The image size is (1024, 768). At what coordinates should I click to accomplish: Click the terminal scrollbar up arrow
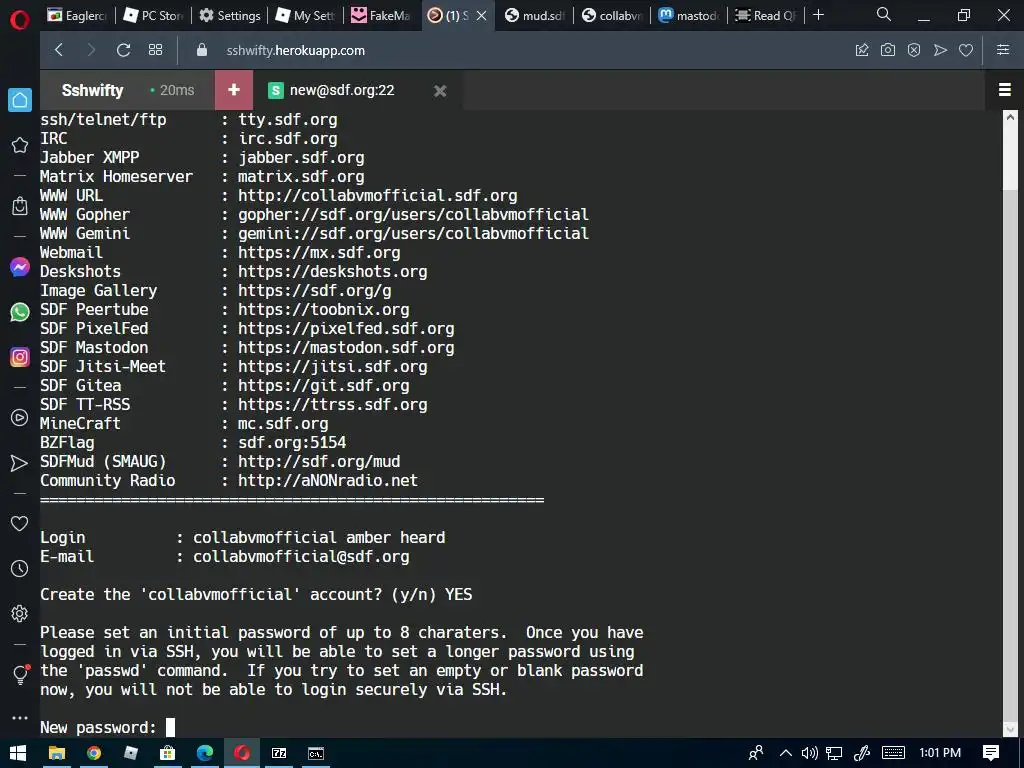[x=1010, y=117]
